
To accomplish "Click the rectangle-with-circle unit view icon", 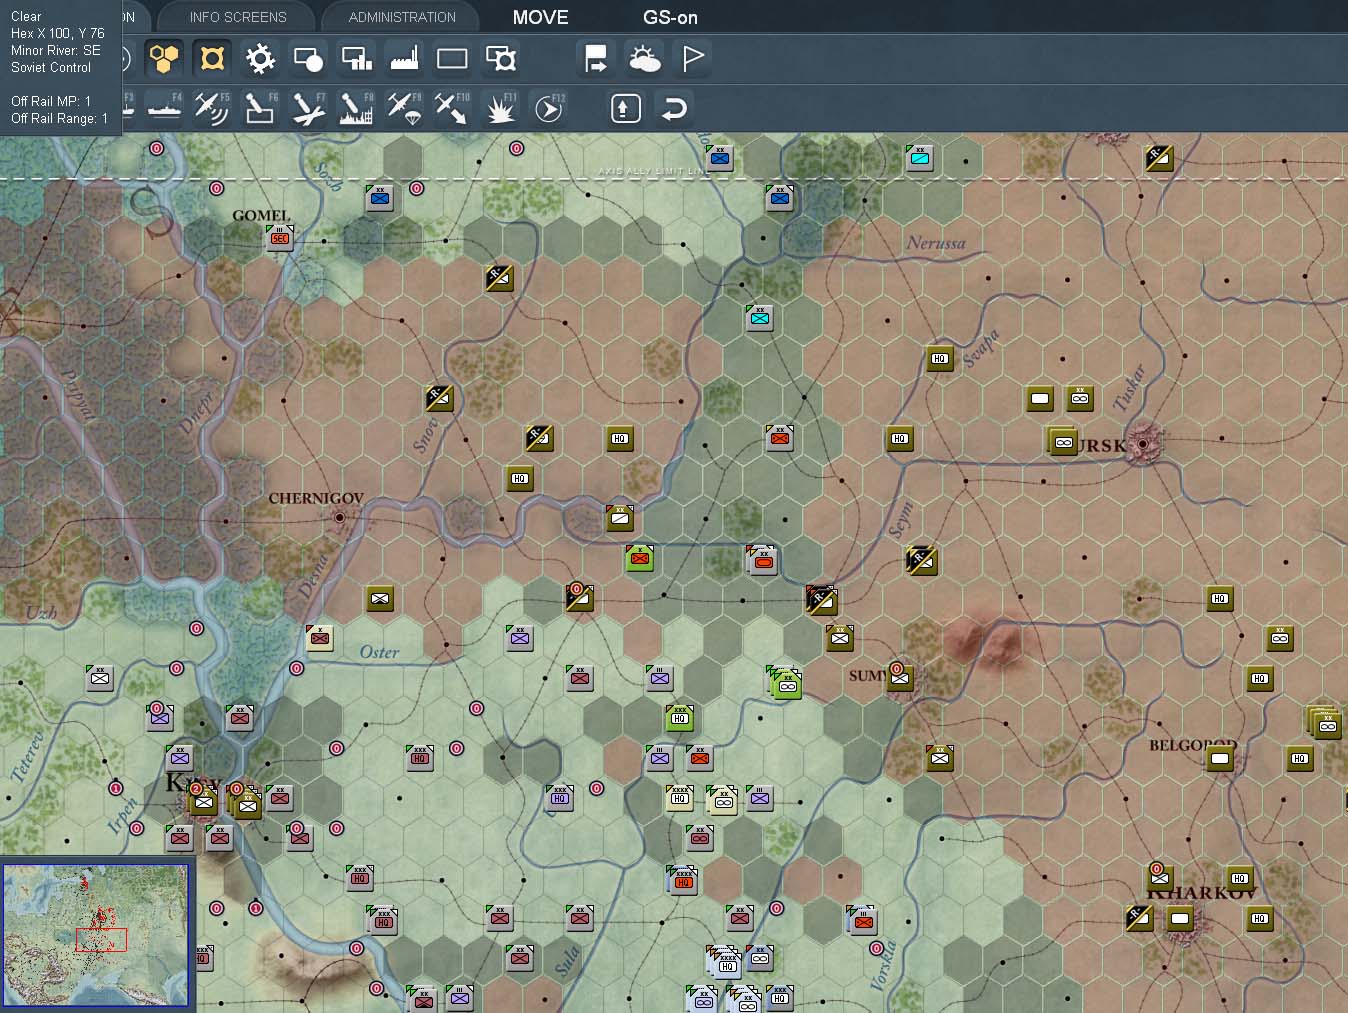I will click(308, 58).
